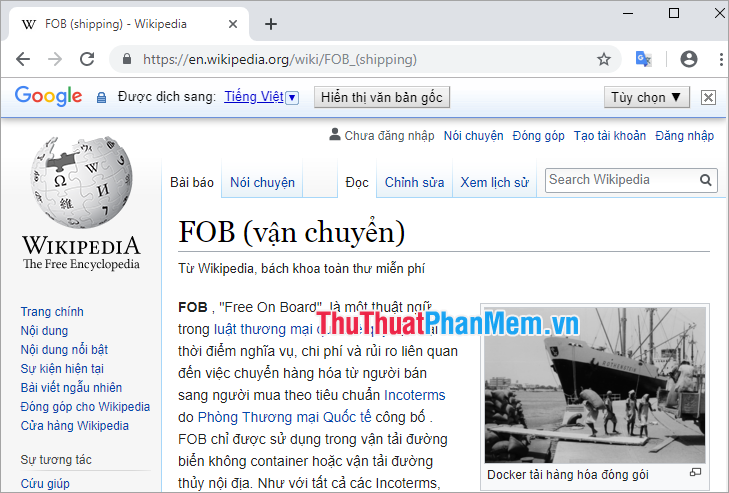729x493 pixels.
Task: Open the Nói chuyện user talk link
Action: click(x=473, y=136)
